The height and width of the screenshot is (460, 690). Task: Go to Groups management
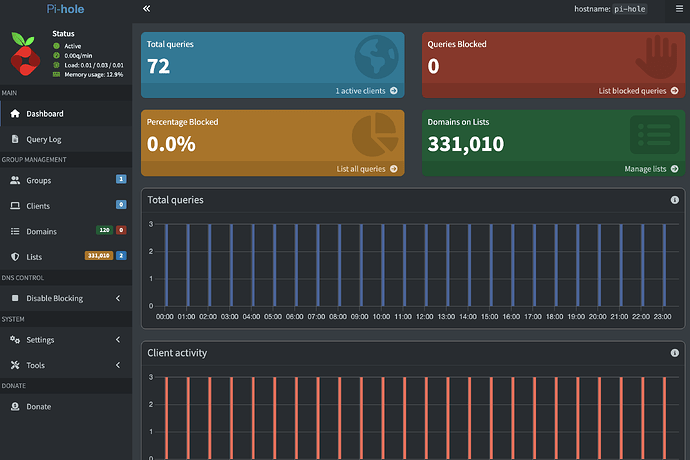point(66,180)
